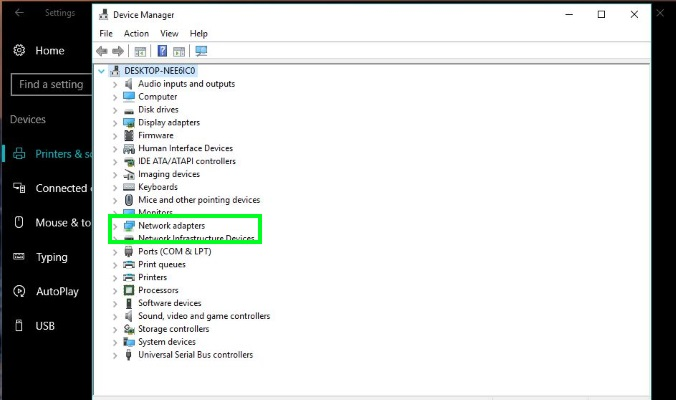Image resolution: width=676 pixels, height=400 pixels.
Task: Click the blue Help question mark icon
Action: (x=162, y=51)
